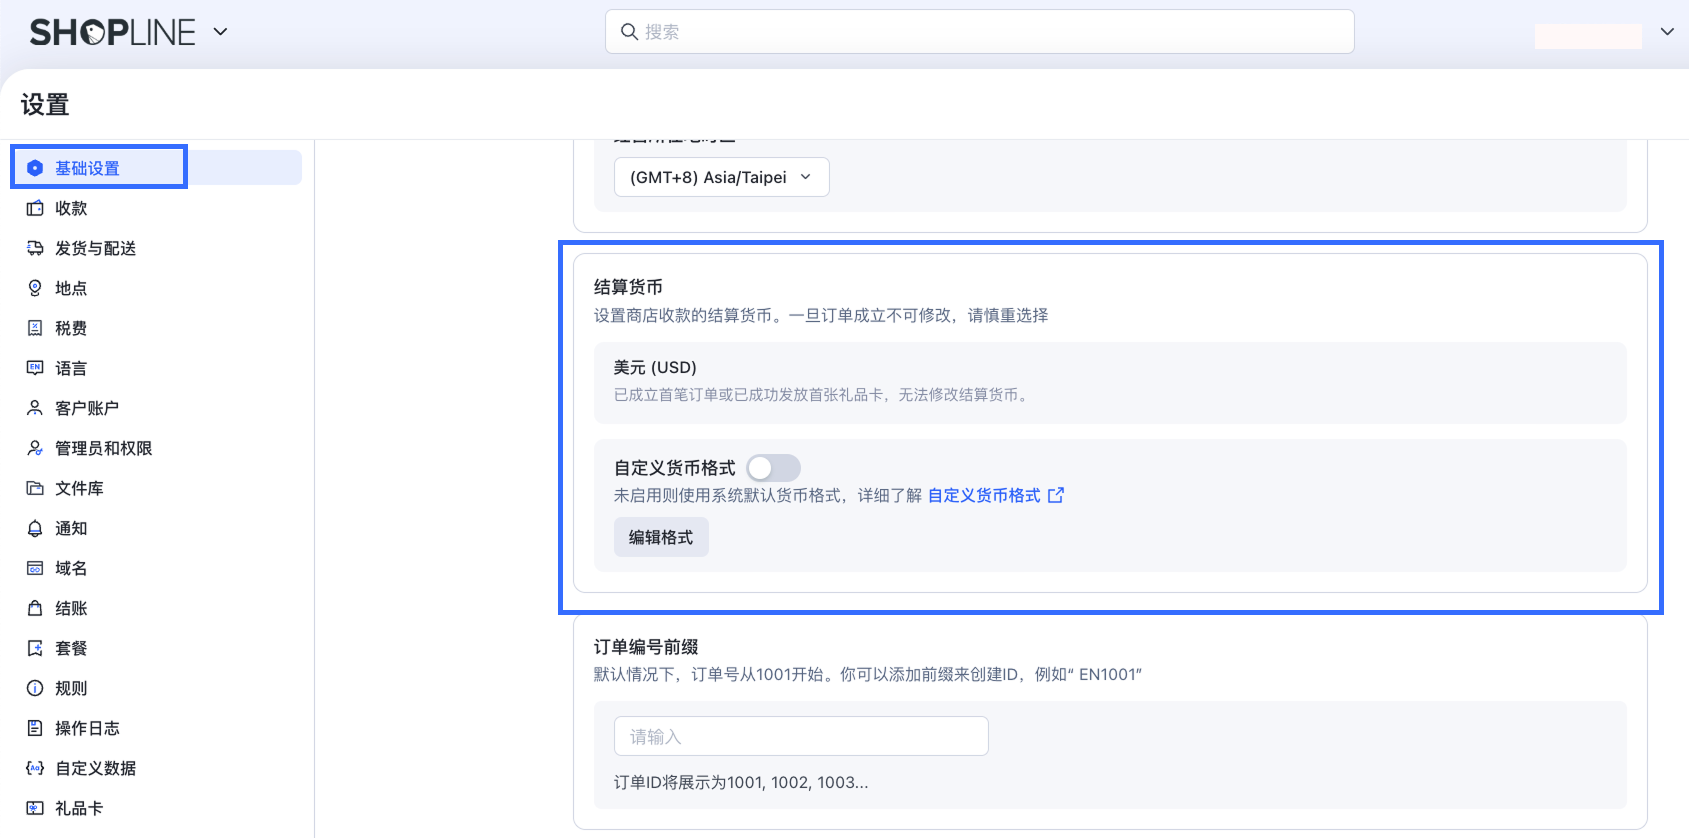Enable the 自定义货币格式 toggle switch
Viewport: 1689px width, 838px height.
click(773, 468)
